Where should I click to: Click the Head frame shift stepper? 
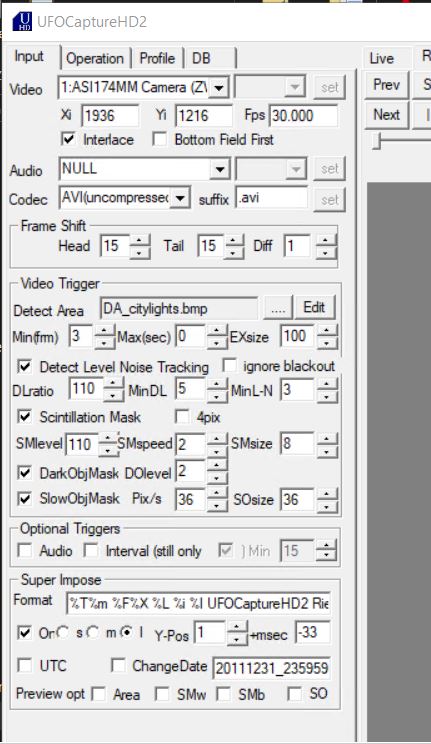coord(140,246)
